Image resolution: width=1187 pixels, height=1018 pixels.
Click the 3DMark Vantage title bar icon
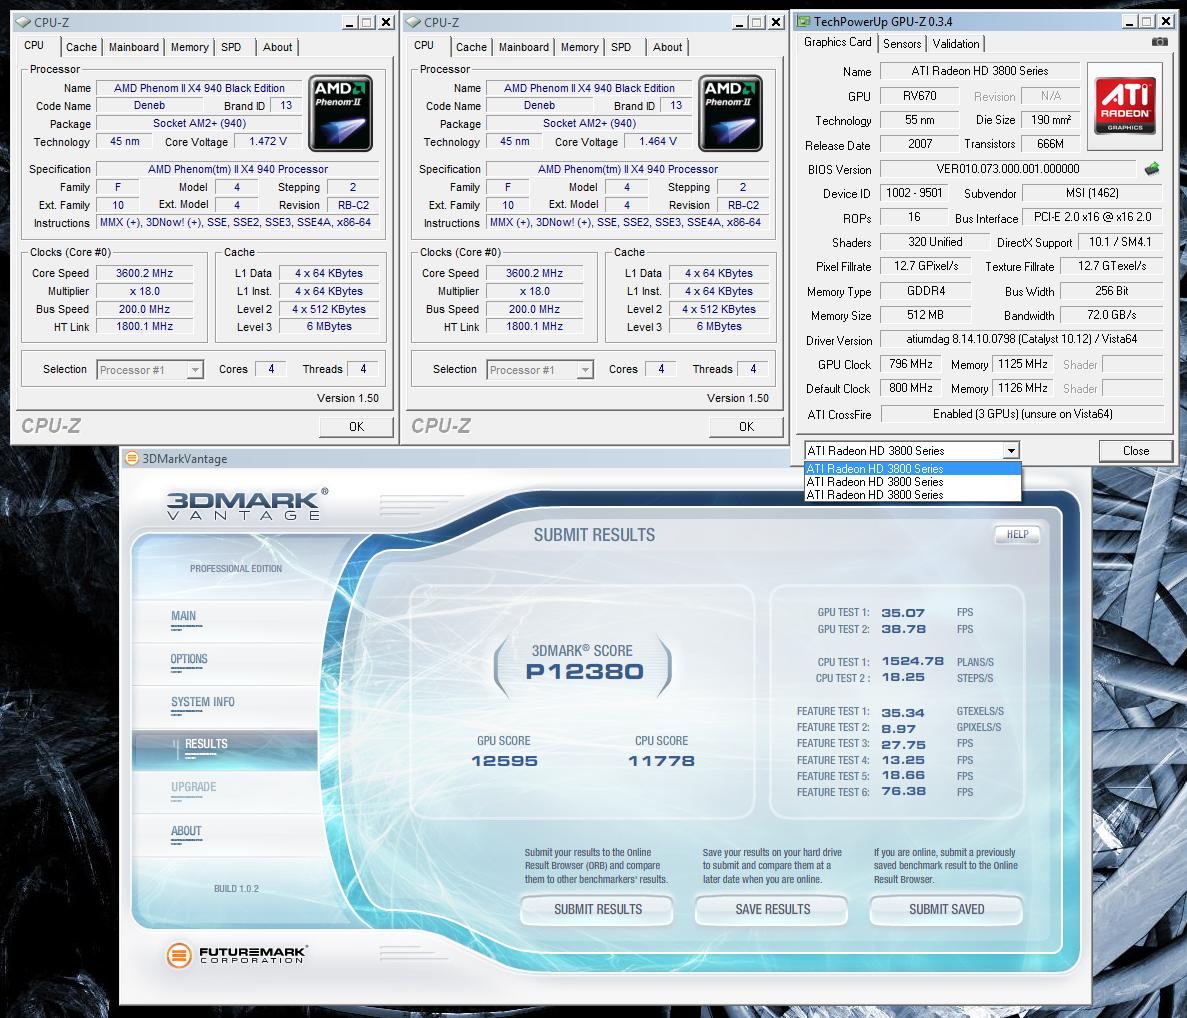coord(132,459)
